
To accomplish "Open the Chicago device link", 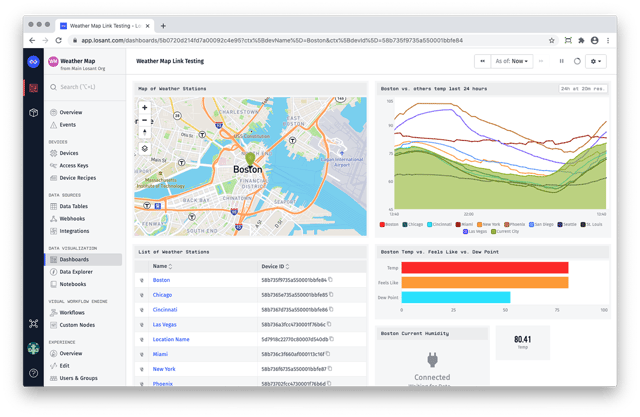I will click(x=162, y=295).
